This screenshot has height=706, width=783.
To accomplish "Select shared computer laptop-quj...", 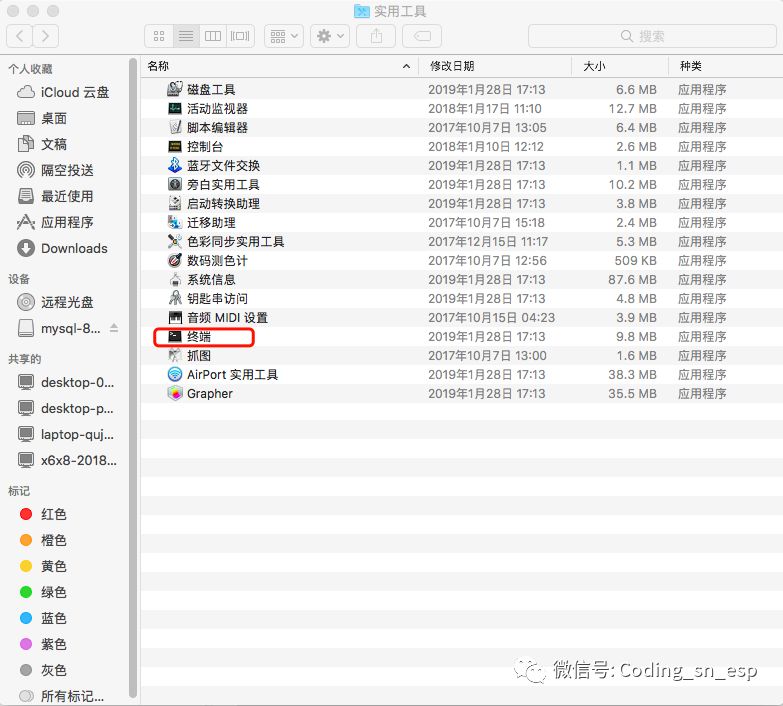I will (66, 434).
